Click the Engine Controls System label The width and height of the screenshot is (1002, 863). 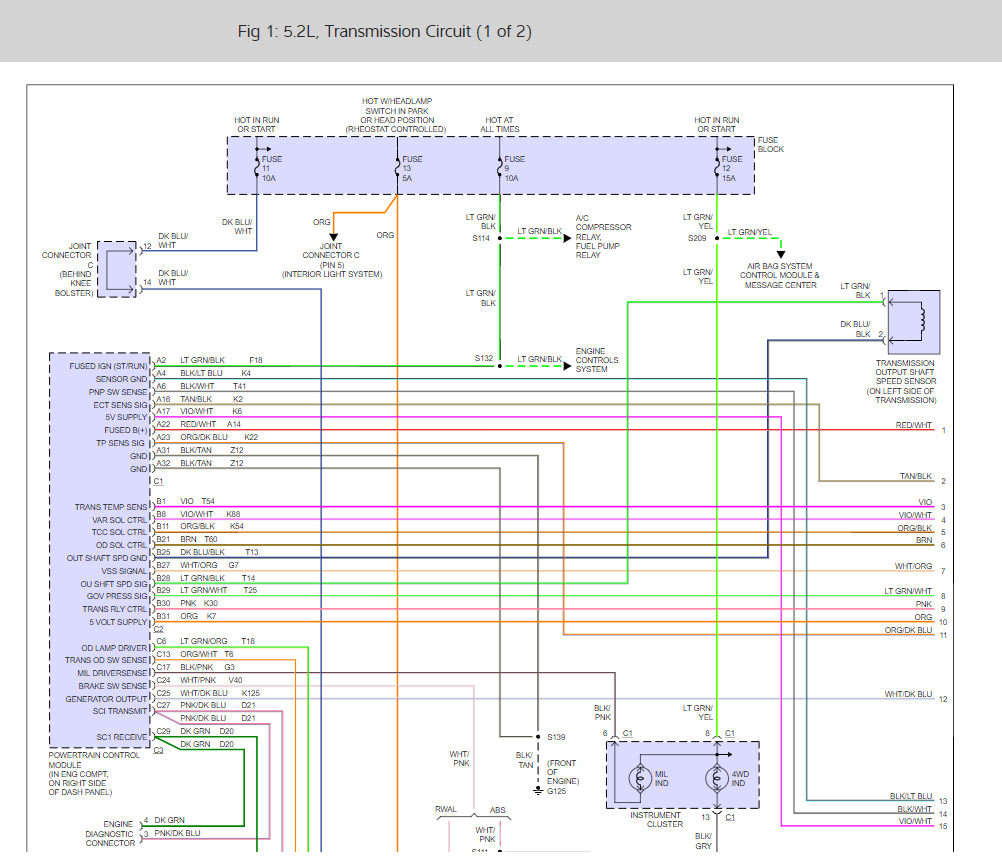click(x=597, y=360)
